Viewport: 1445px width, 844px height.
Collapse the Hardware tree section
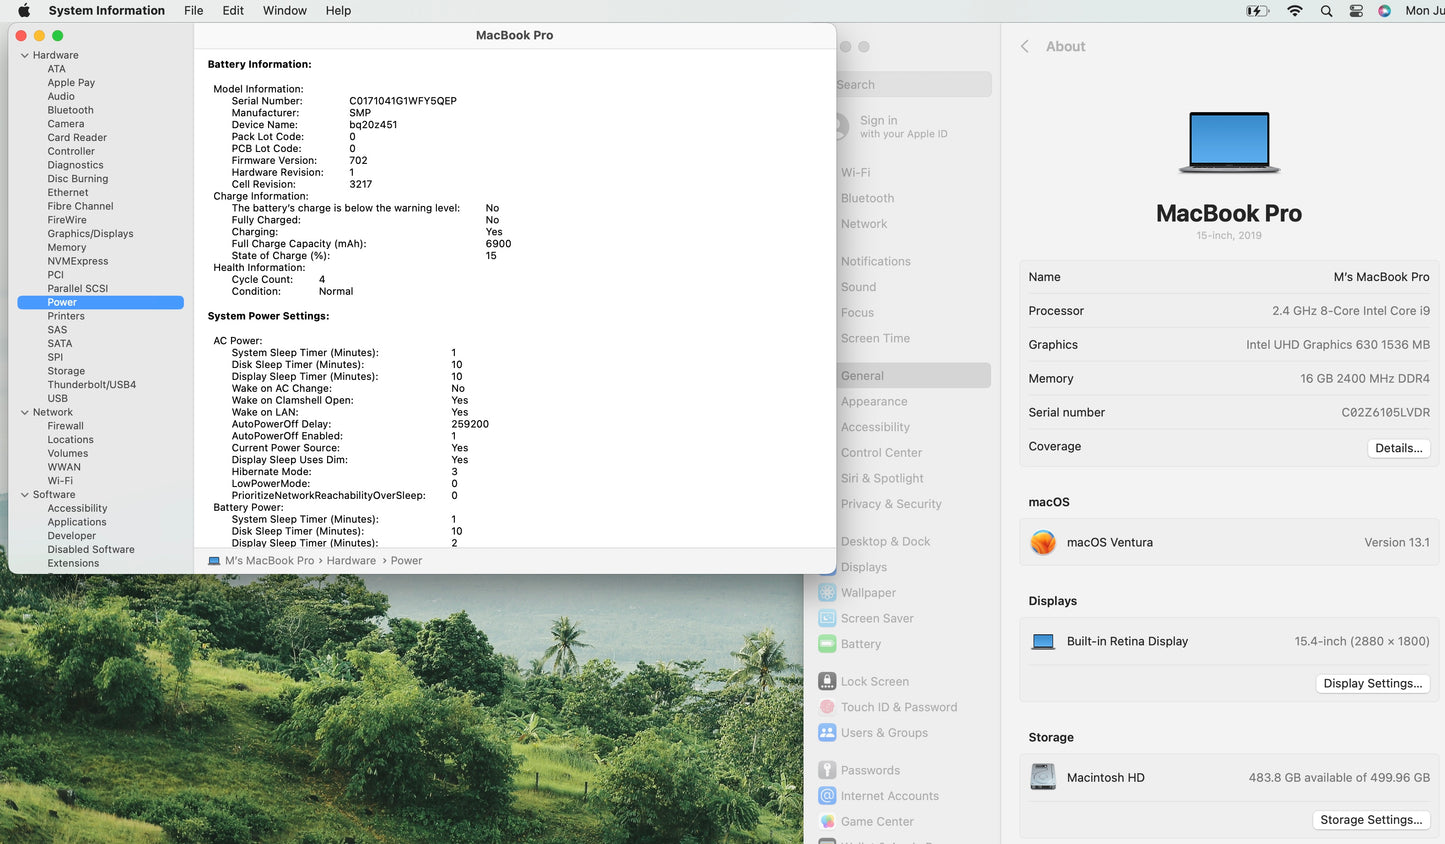[x=25, y=56]
